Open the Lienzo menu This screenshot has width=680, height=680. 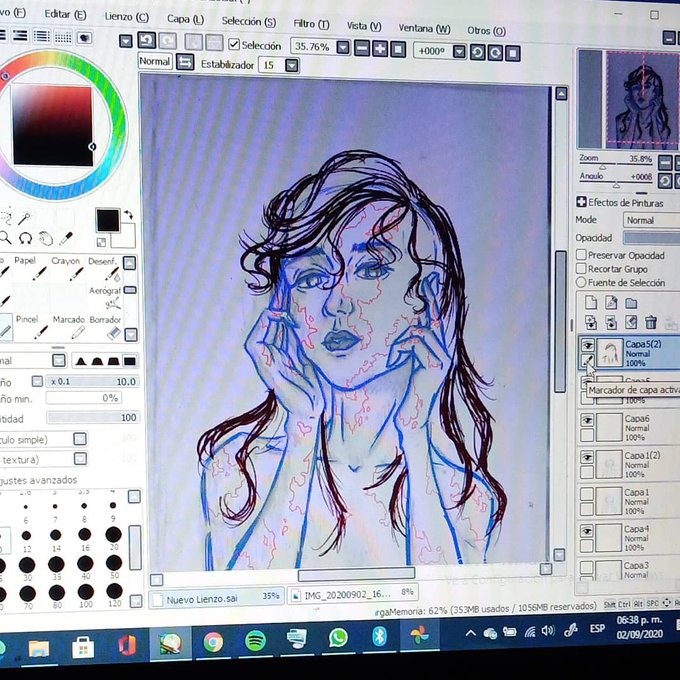point(127,17)
